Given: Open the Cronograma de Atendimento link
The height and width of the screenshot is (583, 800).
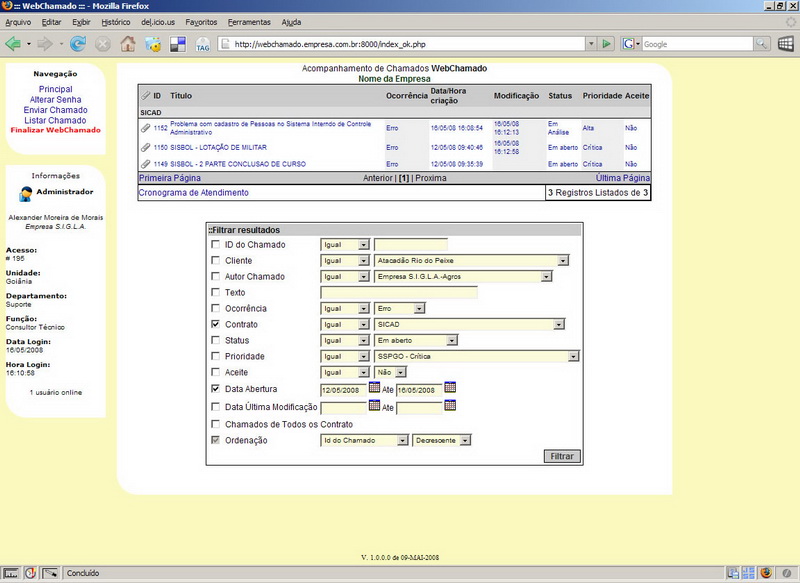Looking at the screenshot, I should pos(193,192).
